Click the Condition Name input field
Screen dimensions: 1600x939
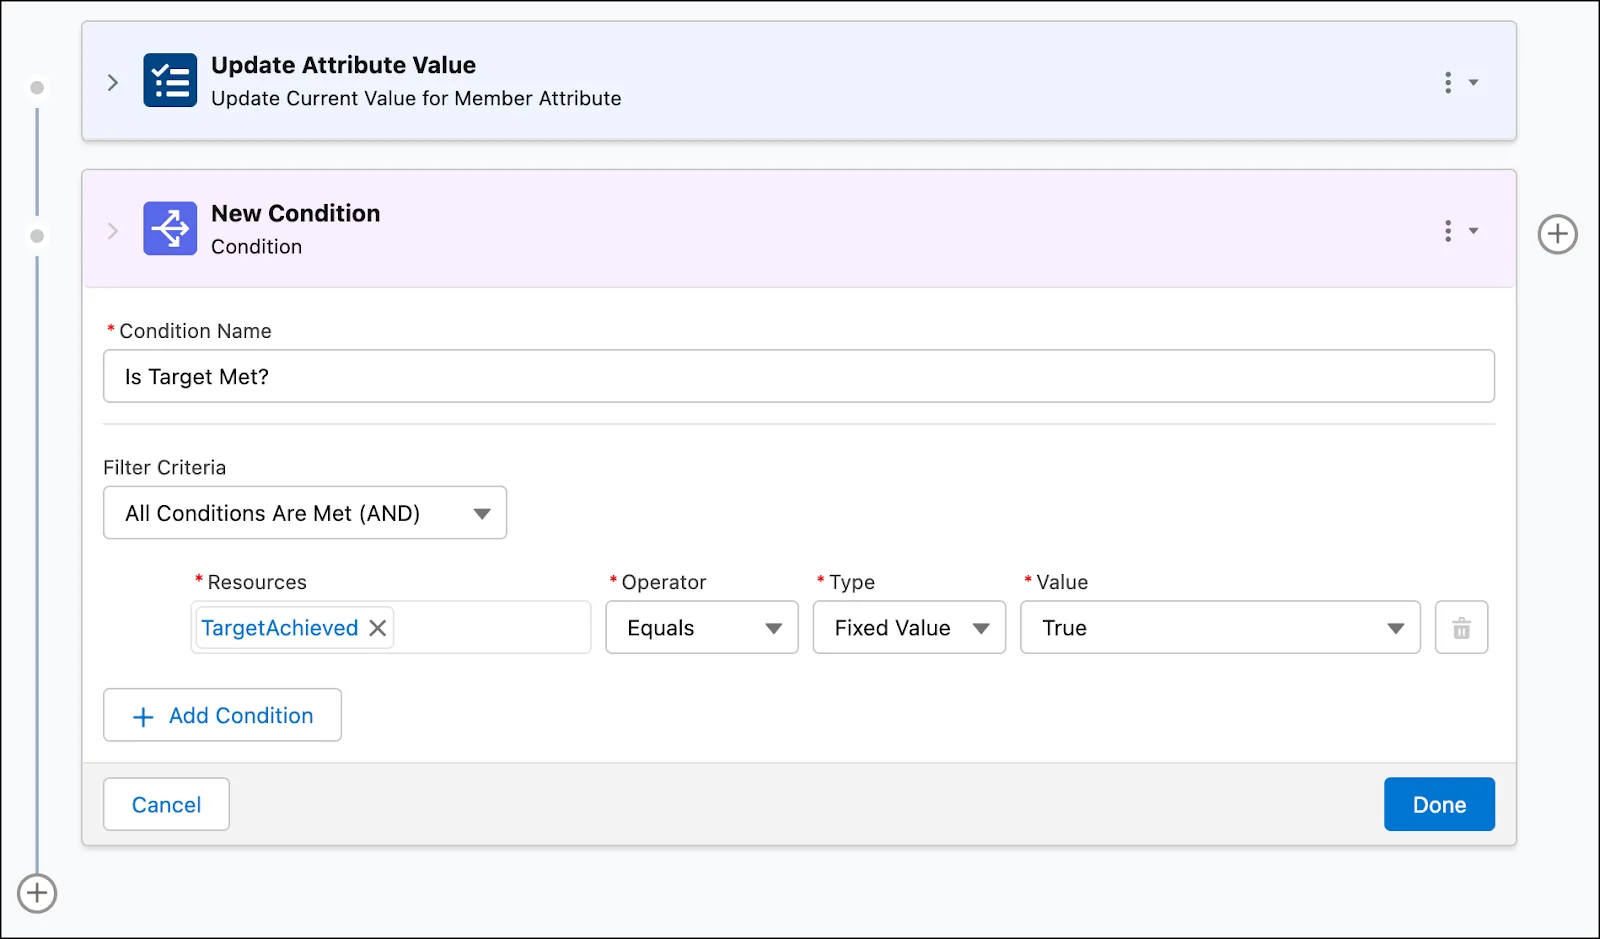pyautogui.click(x=799, y=376)
